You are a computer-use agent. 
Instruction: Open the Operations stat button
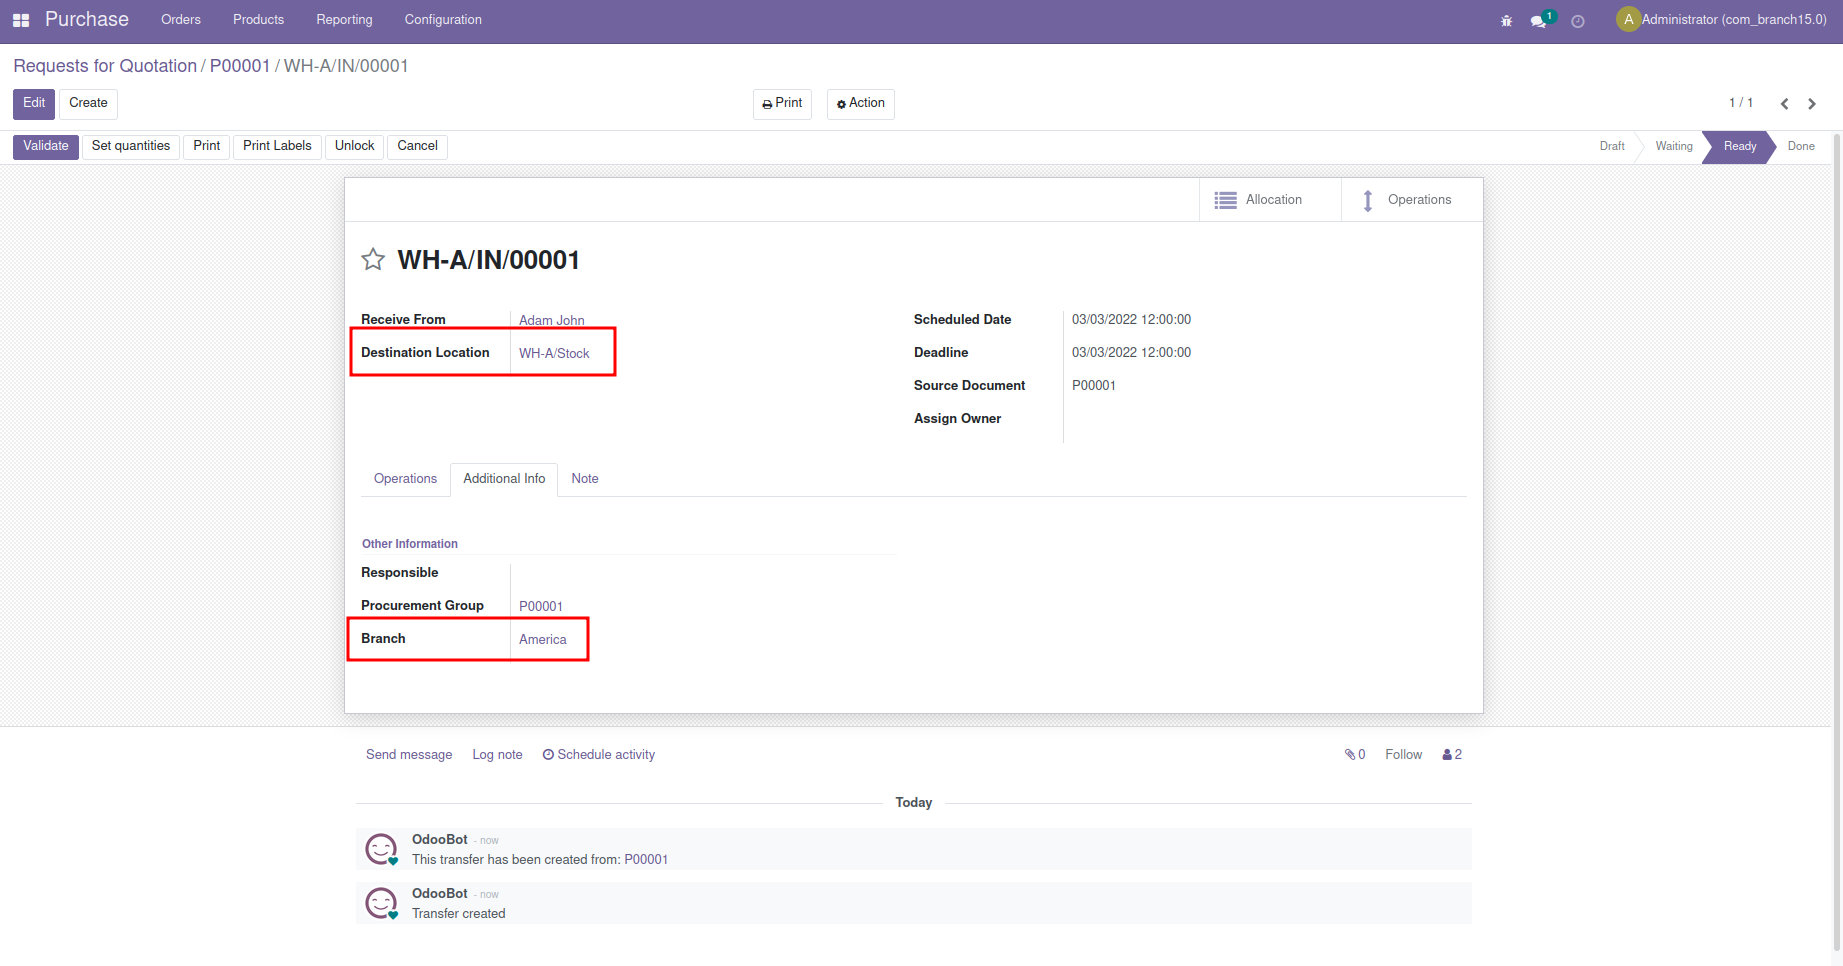tap(1412, 200)
